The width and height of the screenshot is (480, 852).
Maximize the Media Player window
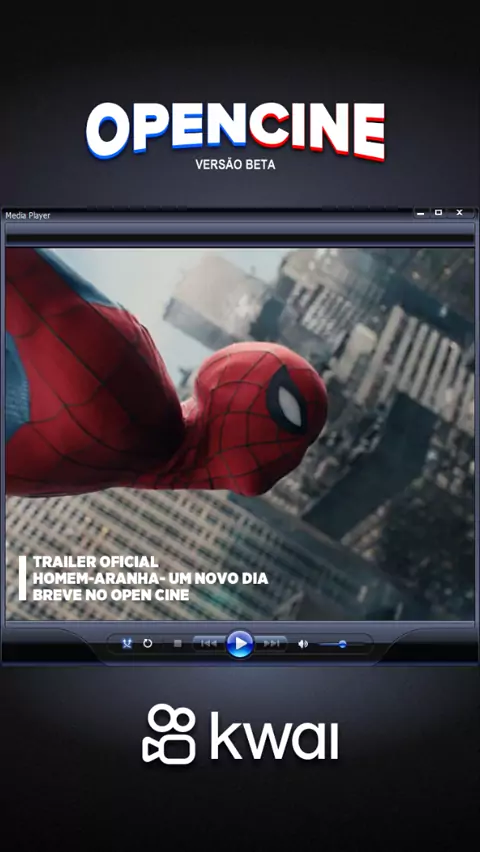tap(438, 212)
